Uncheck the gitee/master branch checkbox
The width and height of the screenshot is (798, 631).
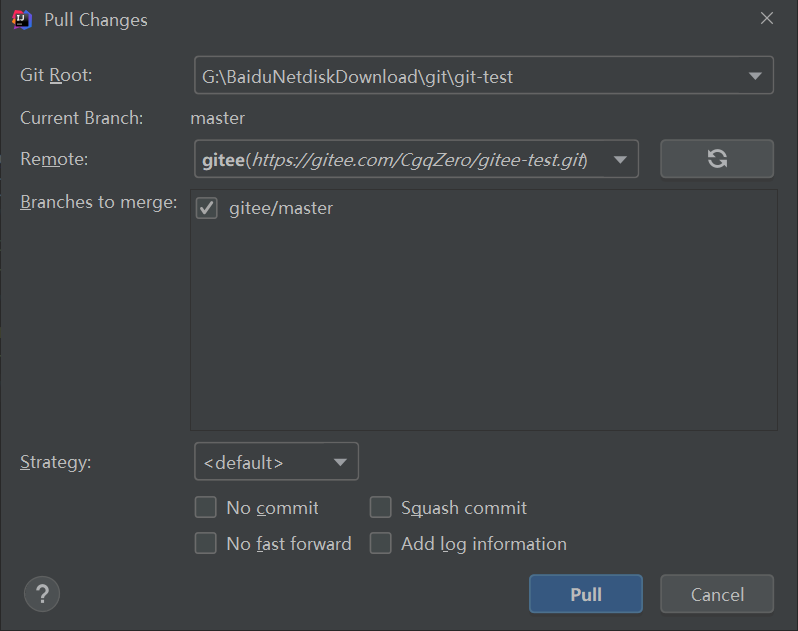point(207,208)
